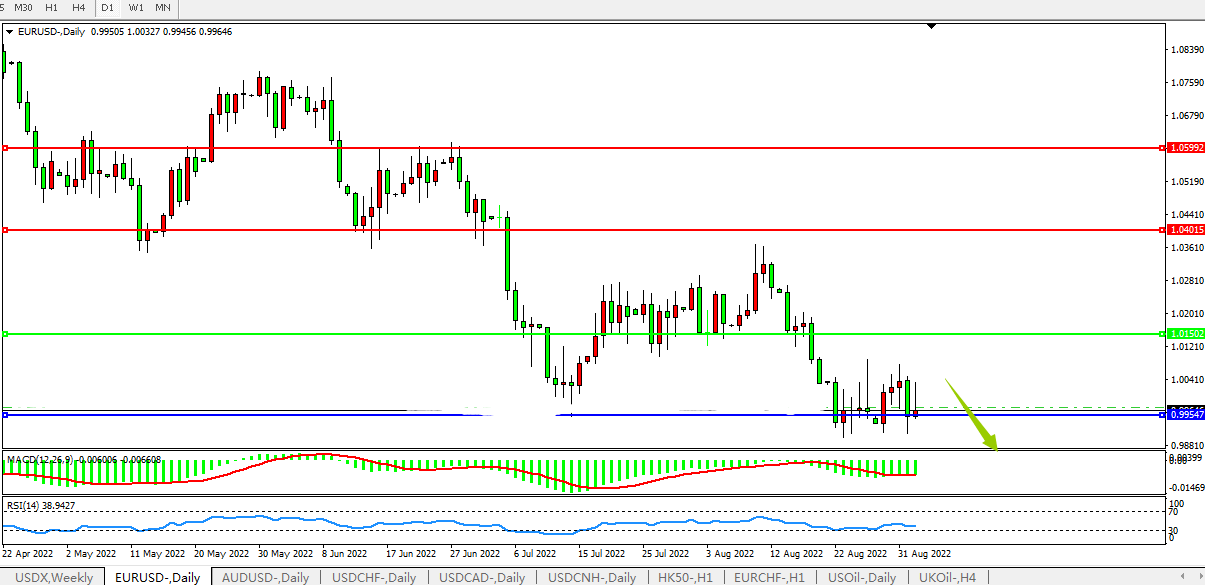The width and height of the screenshot is (1205, 585).
Task: Click the RSI(14) indicator label
Action: 25,506
